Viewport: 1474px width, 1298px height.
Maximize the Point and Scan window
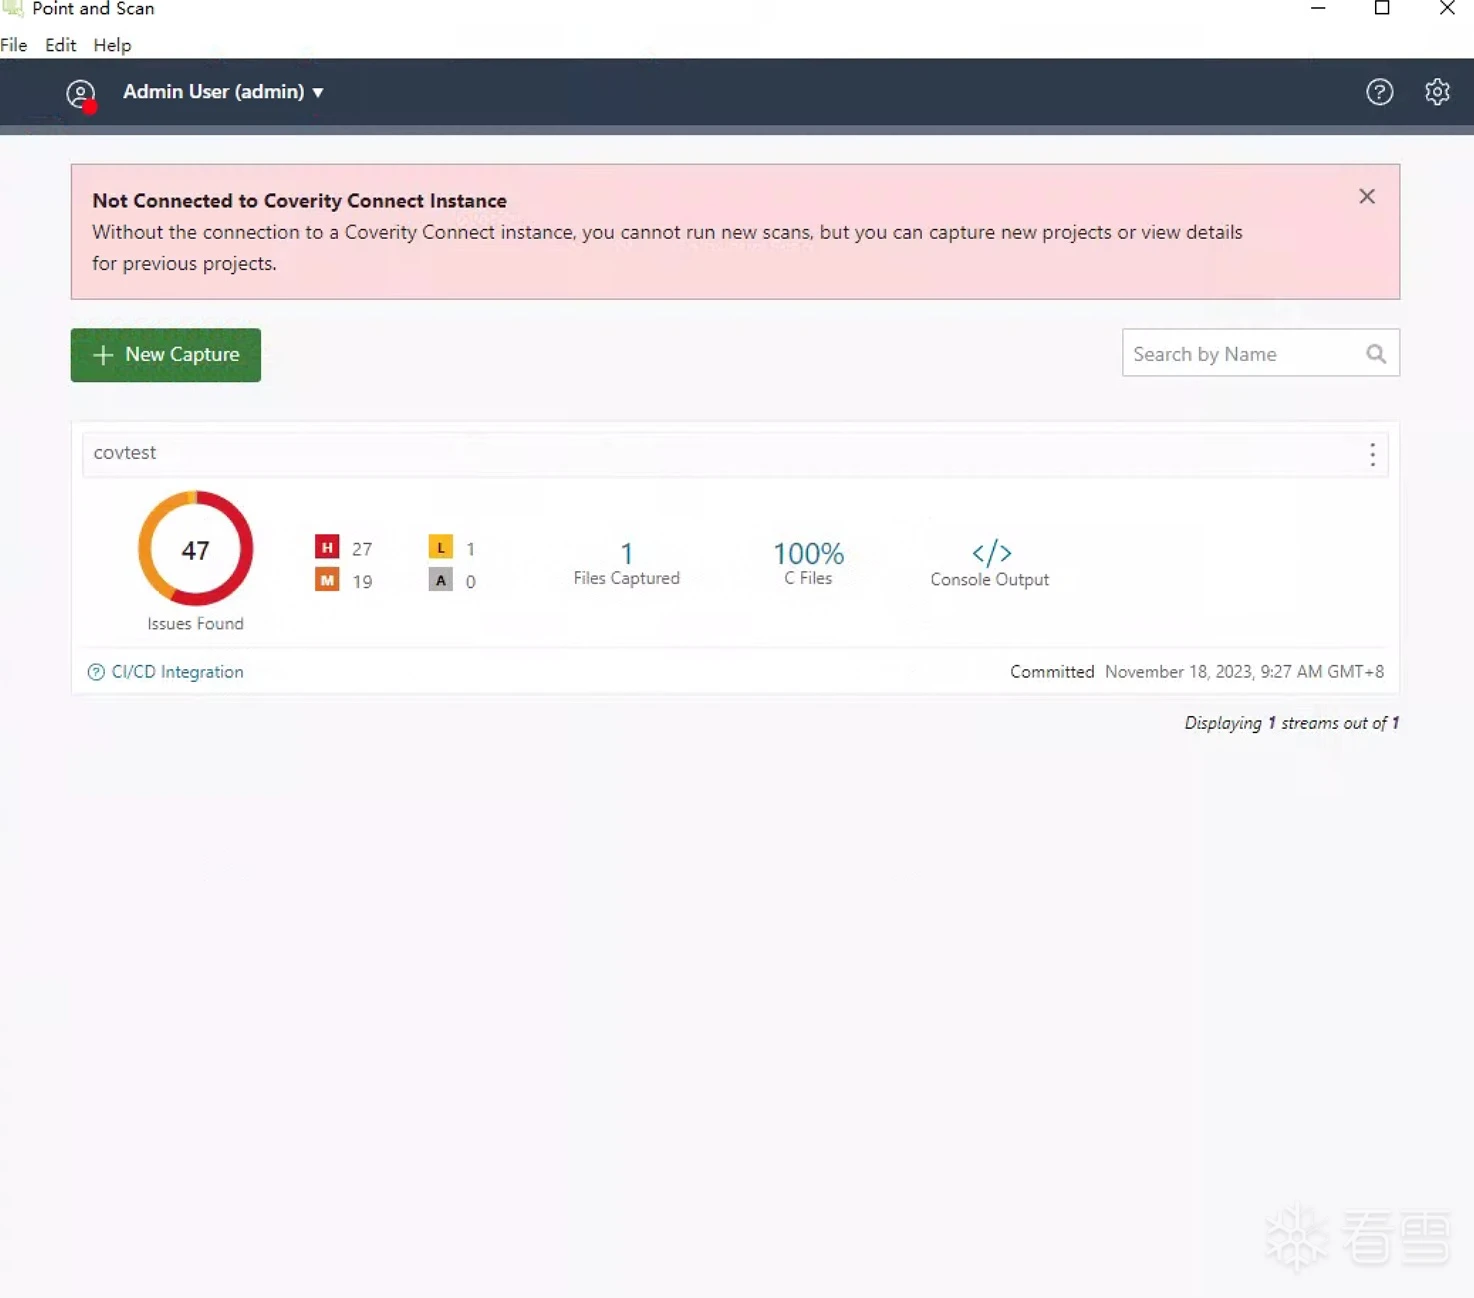[1382, 8]
